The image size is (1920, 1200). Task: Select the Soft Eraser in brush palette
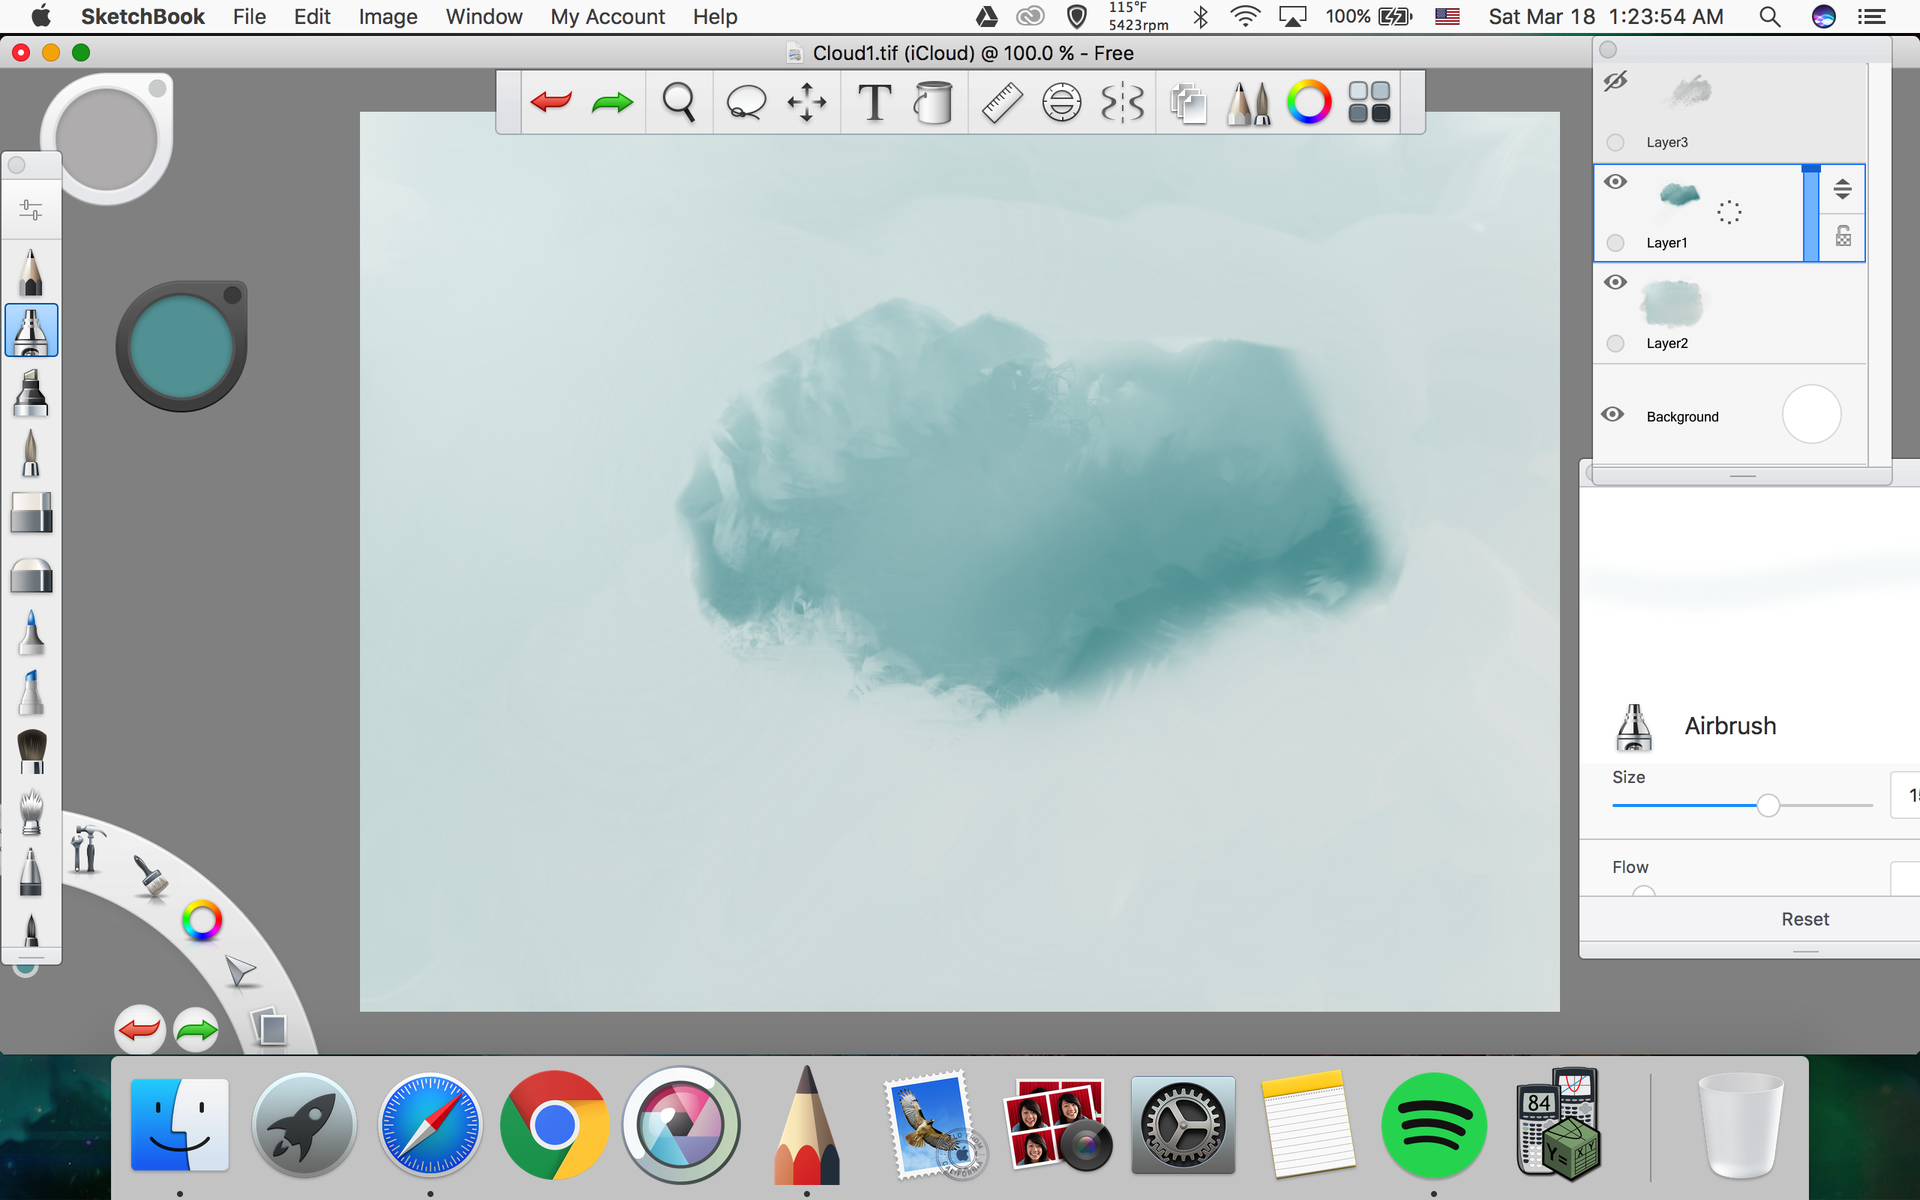tap(31, 576)
